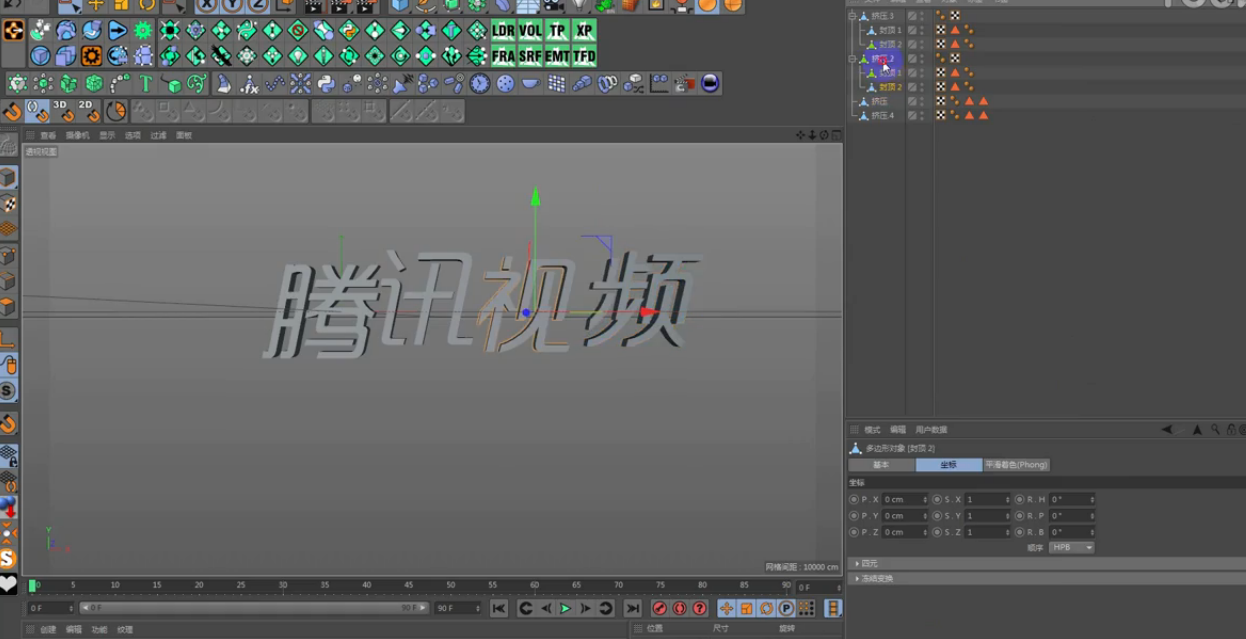Toggle P.Y animation circle

click(x=854, y=516)
